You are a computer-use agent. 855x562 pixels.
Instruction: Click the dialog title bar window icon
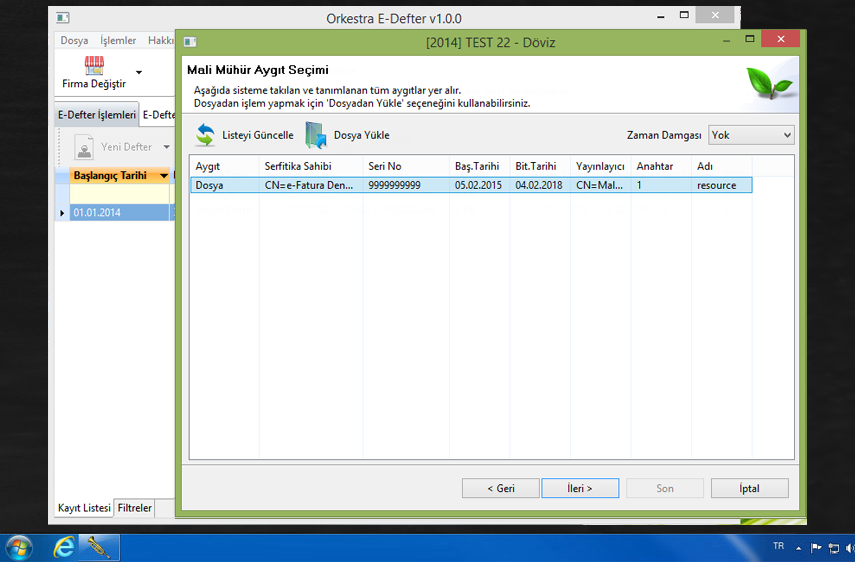[190, 42]
